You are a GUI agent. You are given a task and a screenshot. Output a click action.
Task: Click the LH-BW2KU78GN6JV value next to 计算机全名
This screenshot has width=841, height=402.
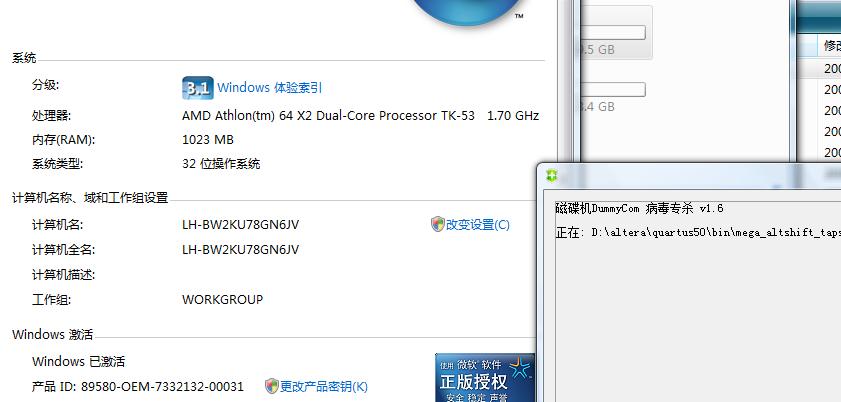240,250
